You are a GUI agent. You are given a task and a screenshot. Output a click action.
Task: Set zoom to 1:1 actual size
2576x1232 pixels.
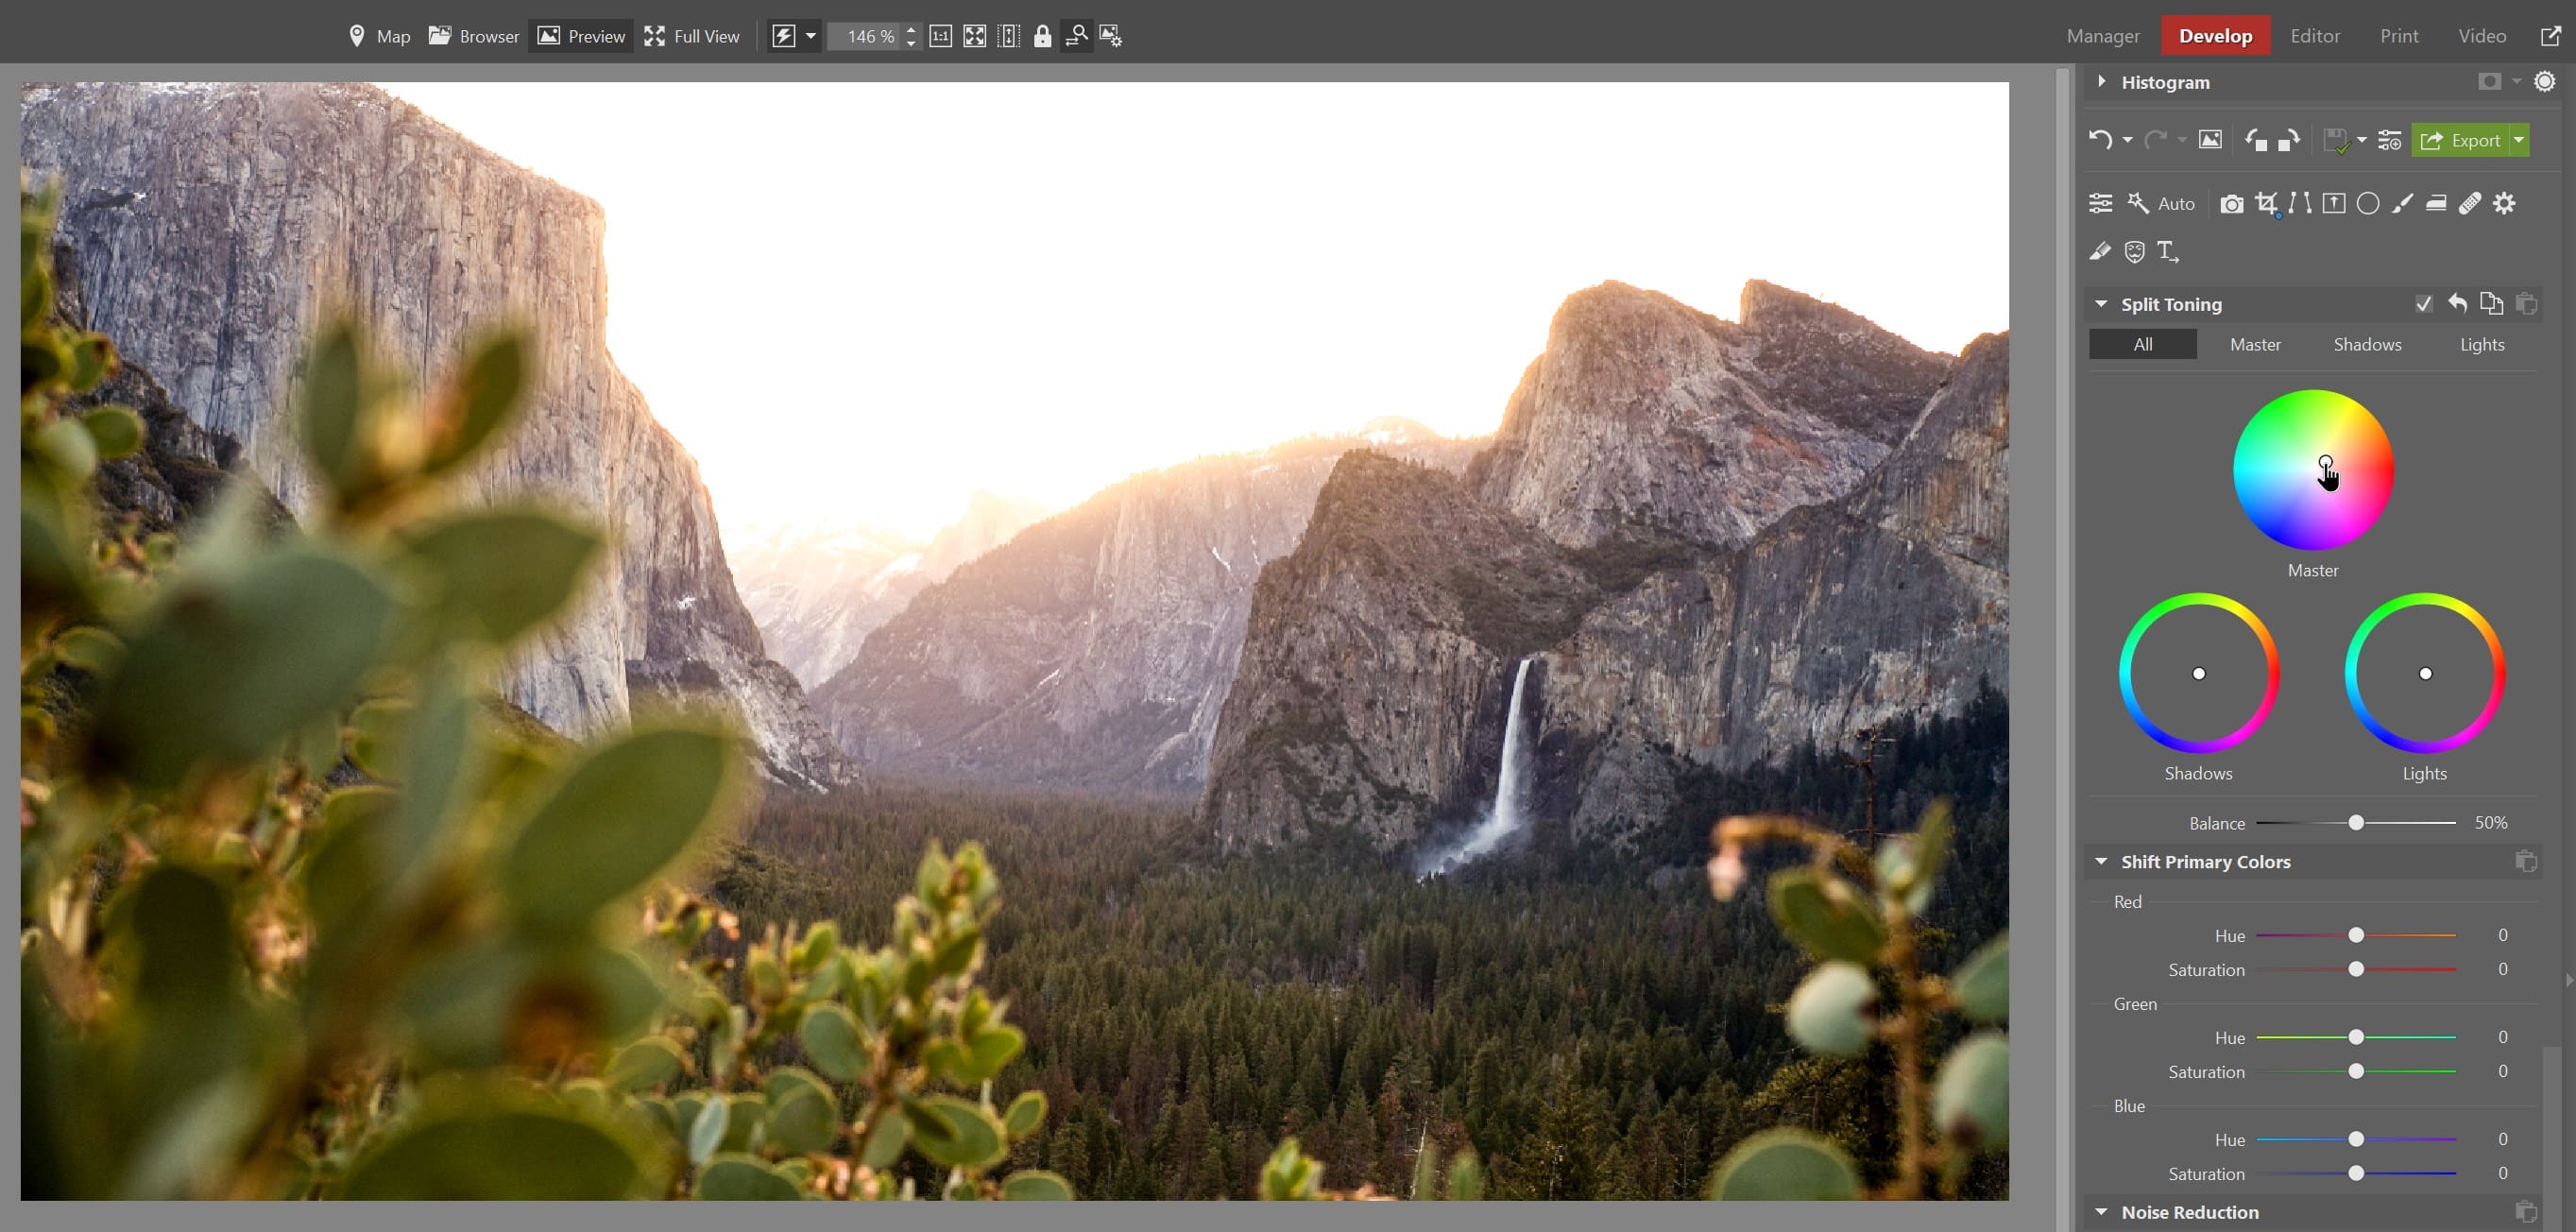(940, 36)
